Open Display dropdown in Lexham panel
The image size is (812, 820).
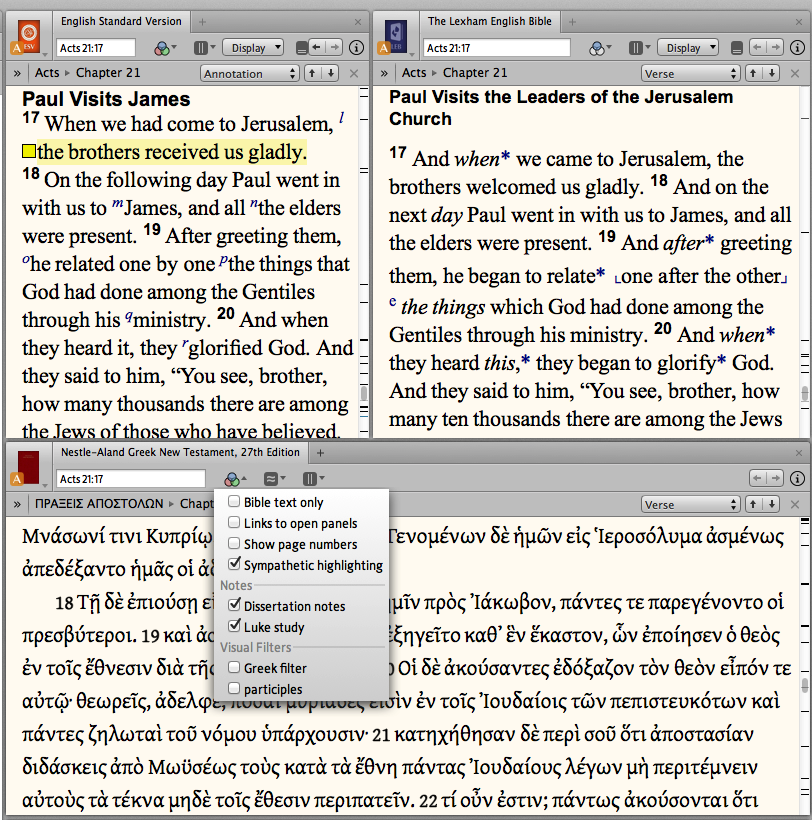tap(688, 48)
